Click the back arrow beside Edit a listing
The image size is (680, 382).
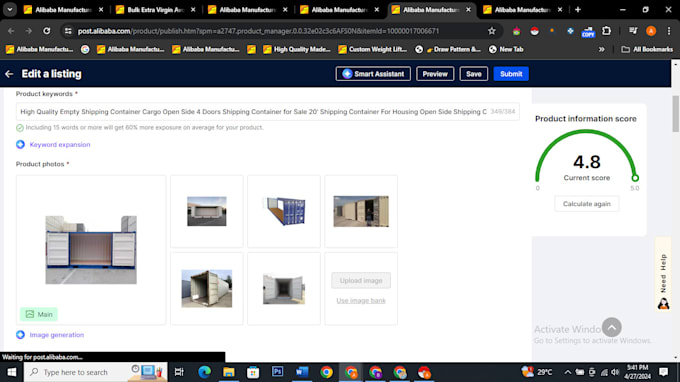(x=9, y=74)
